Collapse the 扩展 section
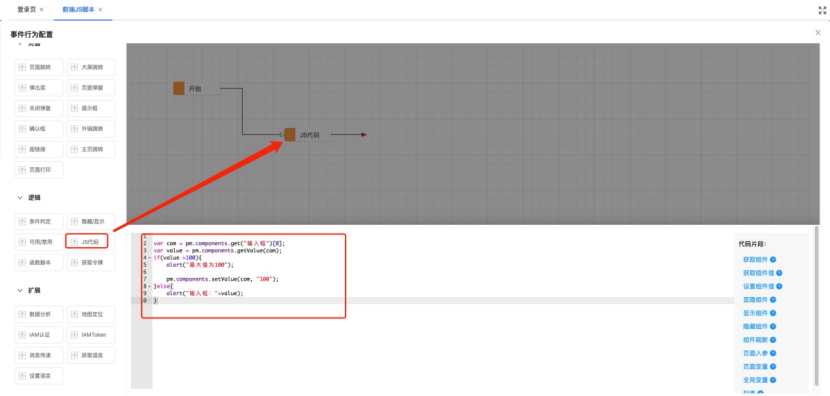The height and width of the screenshot is (396, 830). (x=20, y=291)
